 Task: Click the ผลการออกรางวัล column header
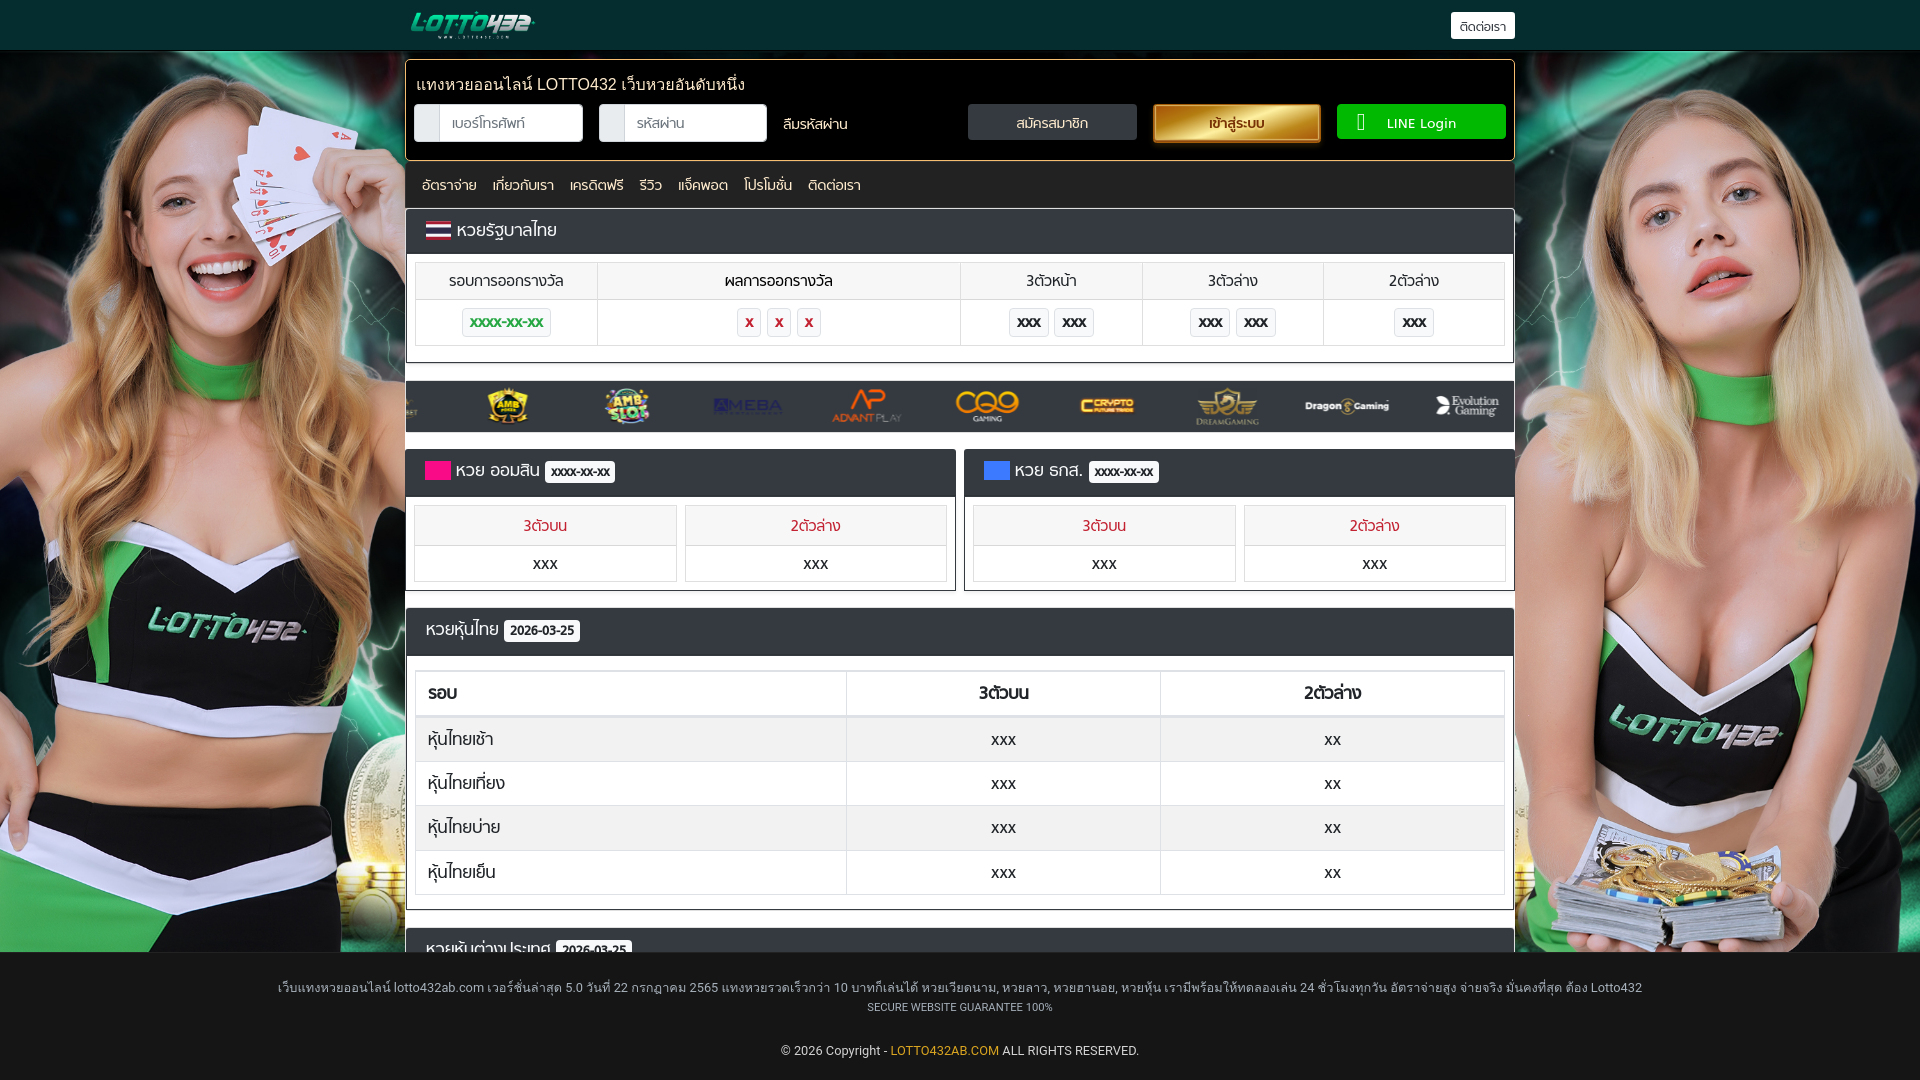pyautogui.click(x=778, y=281)
